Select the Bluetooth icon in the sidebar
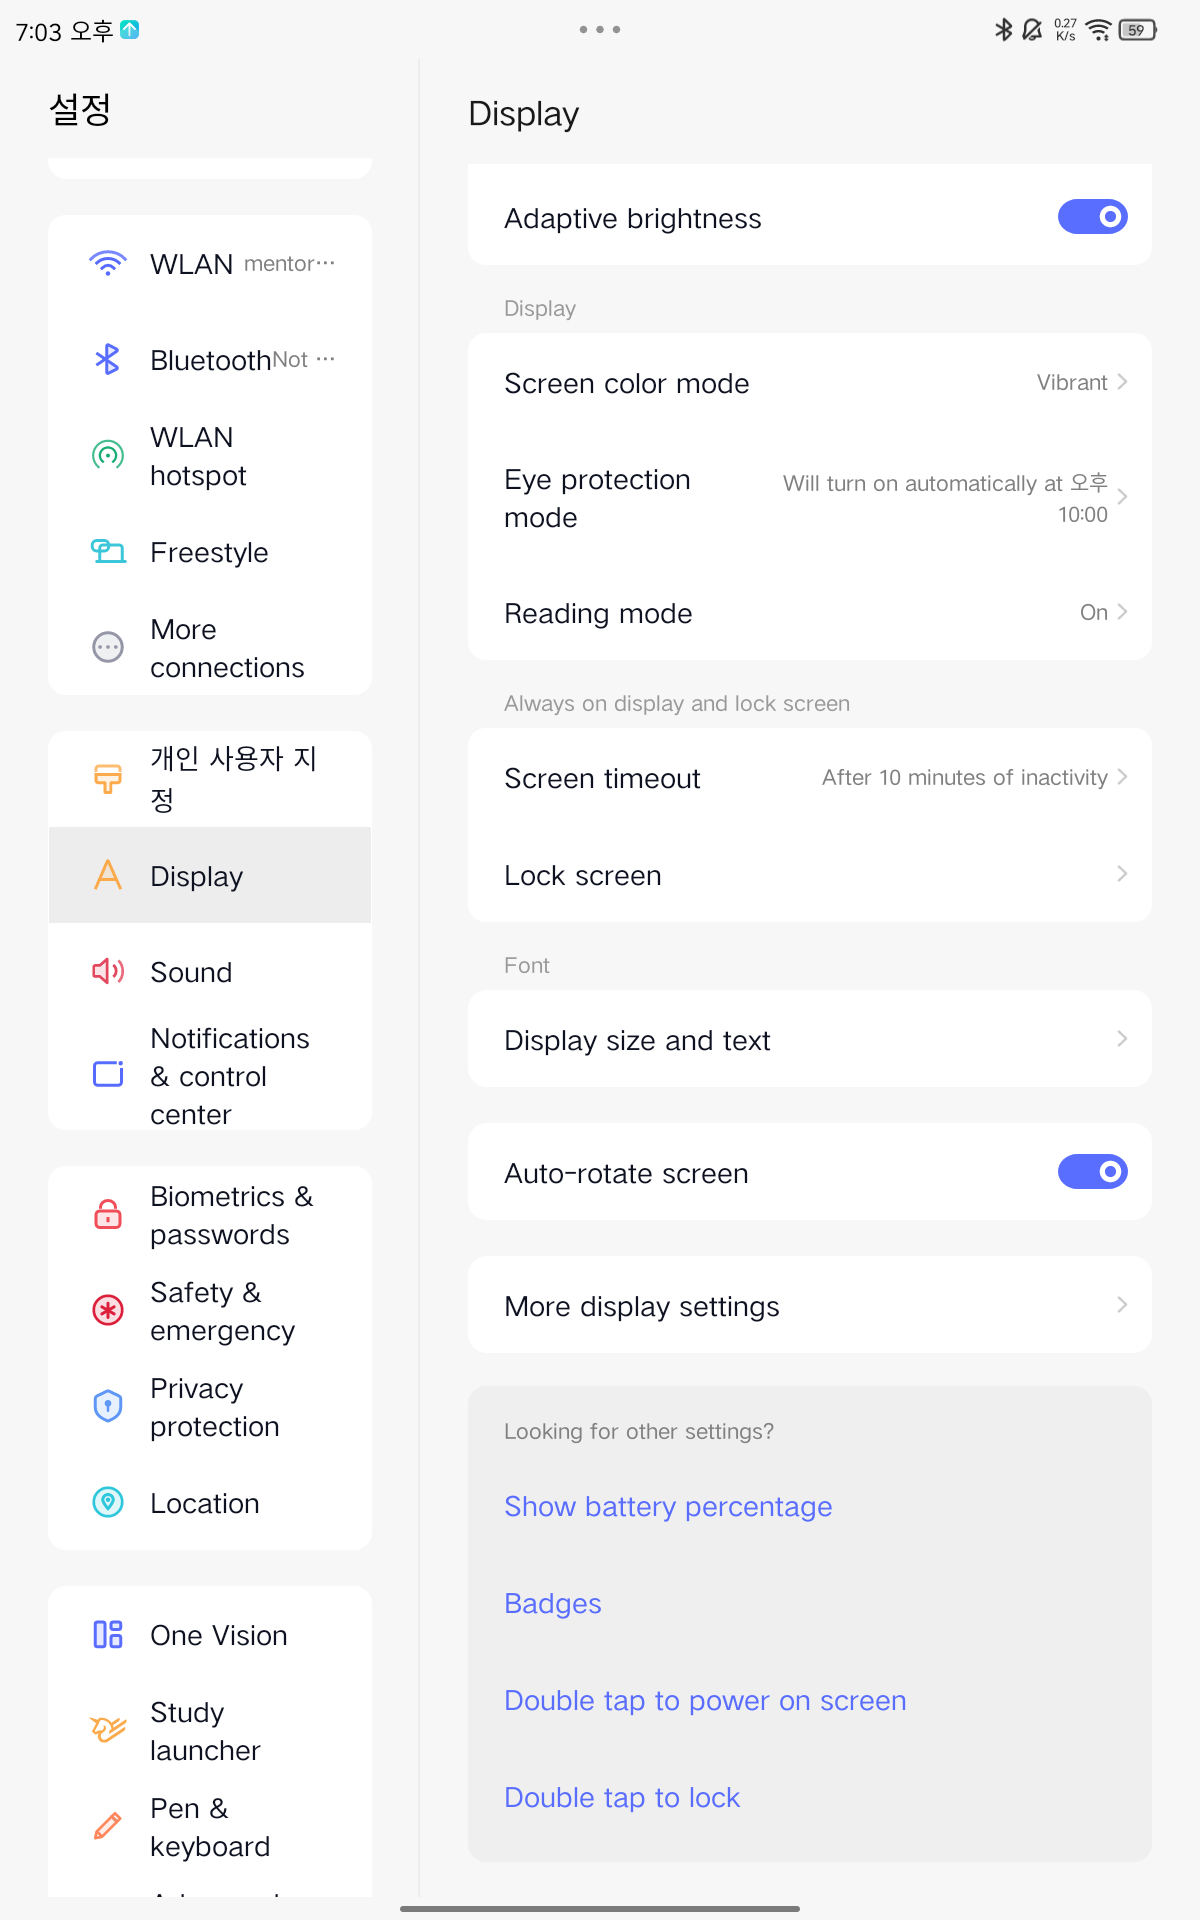Screen dimensions: 1200x1920 (x=107, y=358)
